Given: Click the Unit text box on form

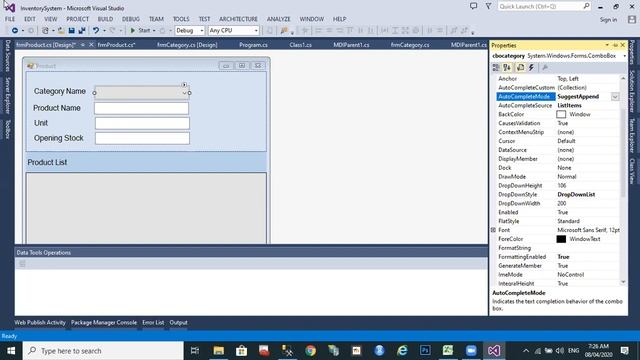Looking at the screenshot, I should (142, 123).
